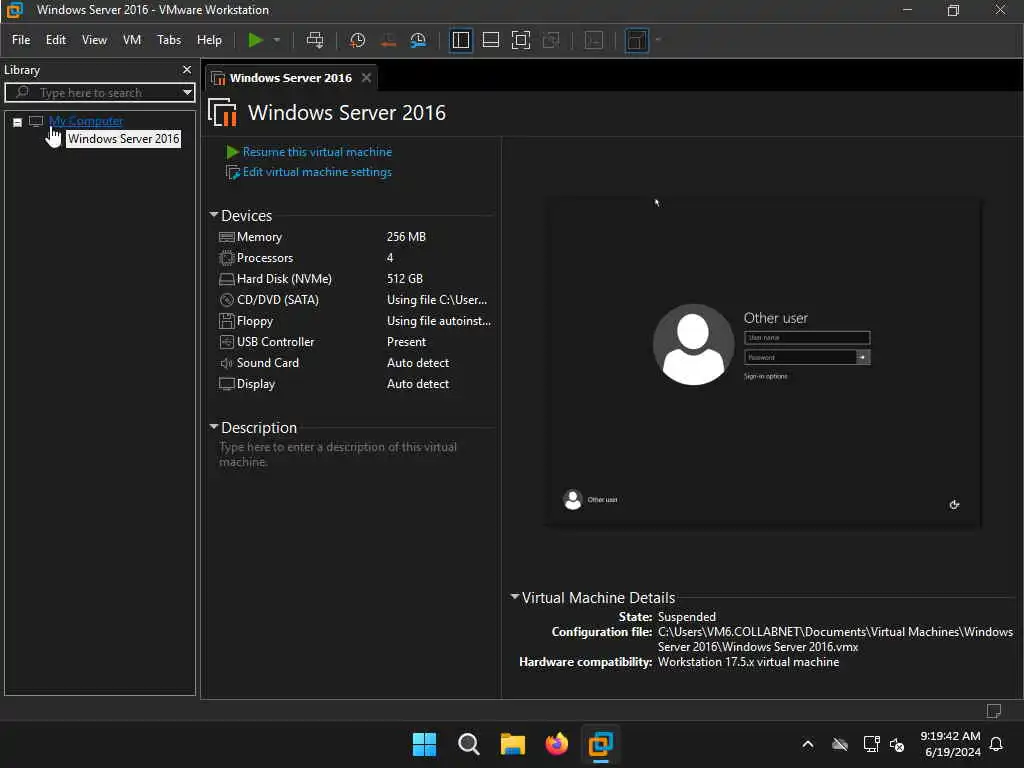Click the green Power On play button
The image size is (1024, 768).
tap(255, 40)
